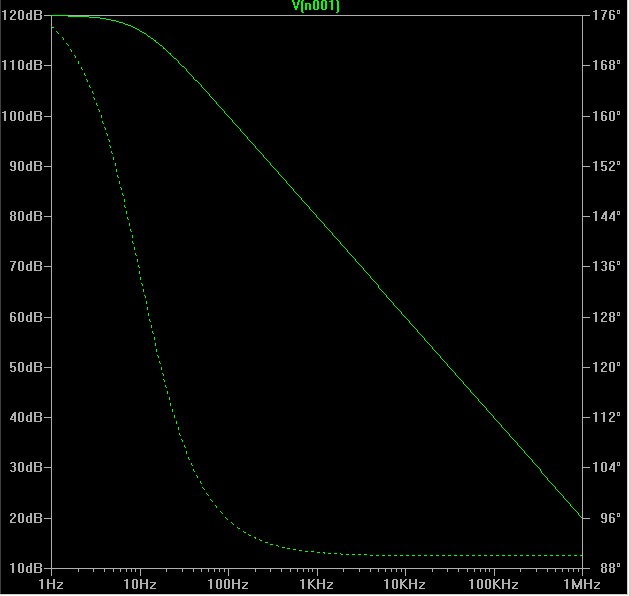
Task: Click the 96° tick on right axis
Action: 603,518
